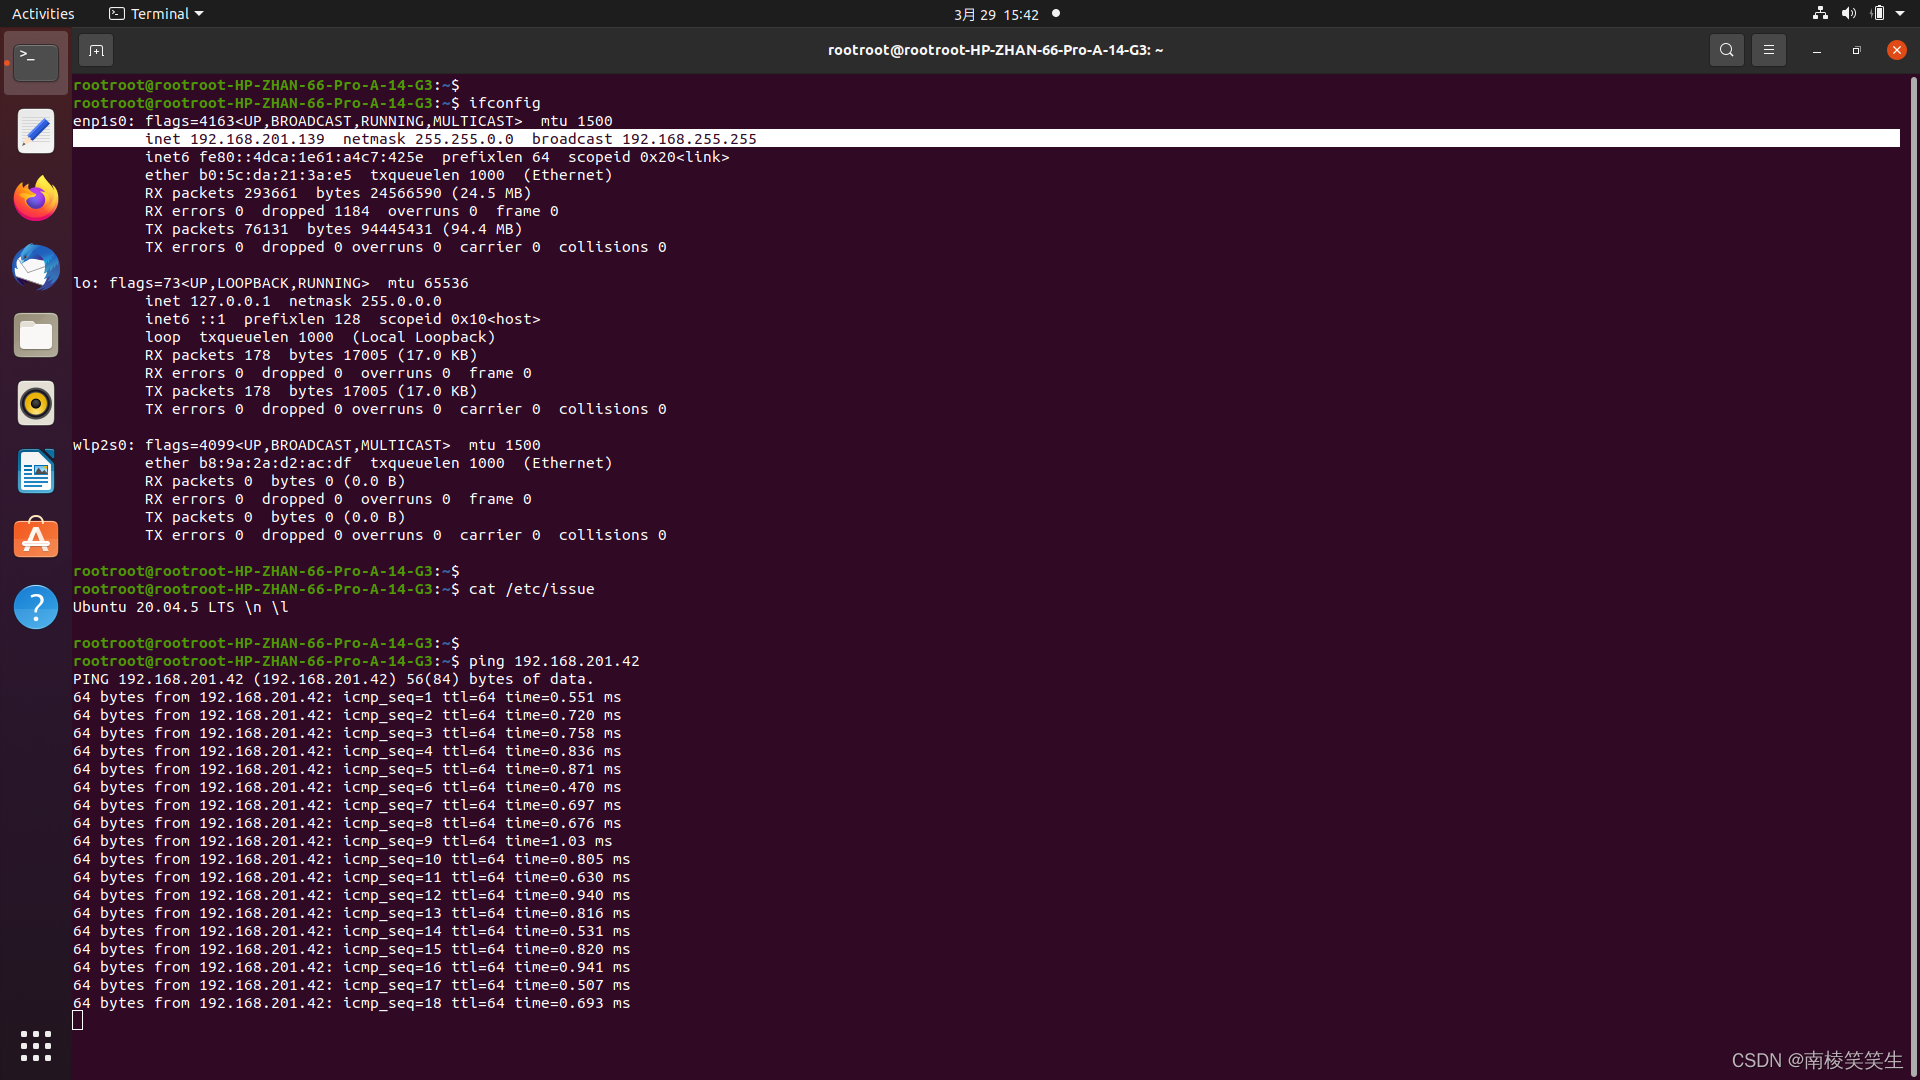The height and width of the screenshot is (1080, 1920).
Task: Launch Thunderbird mail from the dock
Action: 36,267
